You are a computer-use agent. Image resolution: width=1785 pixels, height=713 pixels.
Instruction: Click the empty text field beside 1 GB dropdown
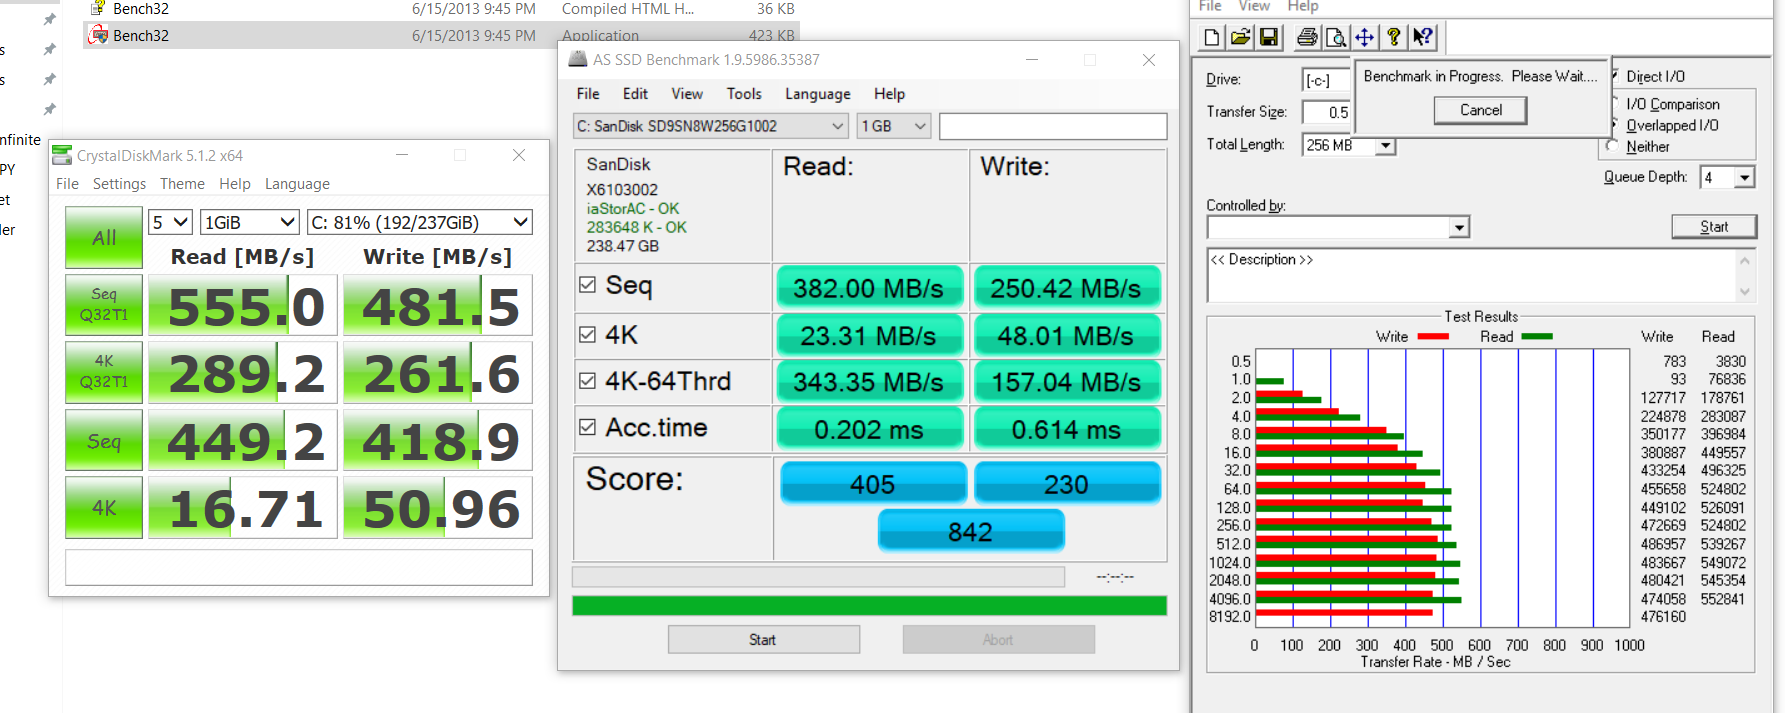tap(1053, 126)
